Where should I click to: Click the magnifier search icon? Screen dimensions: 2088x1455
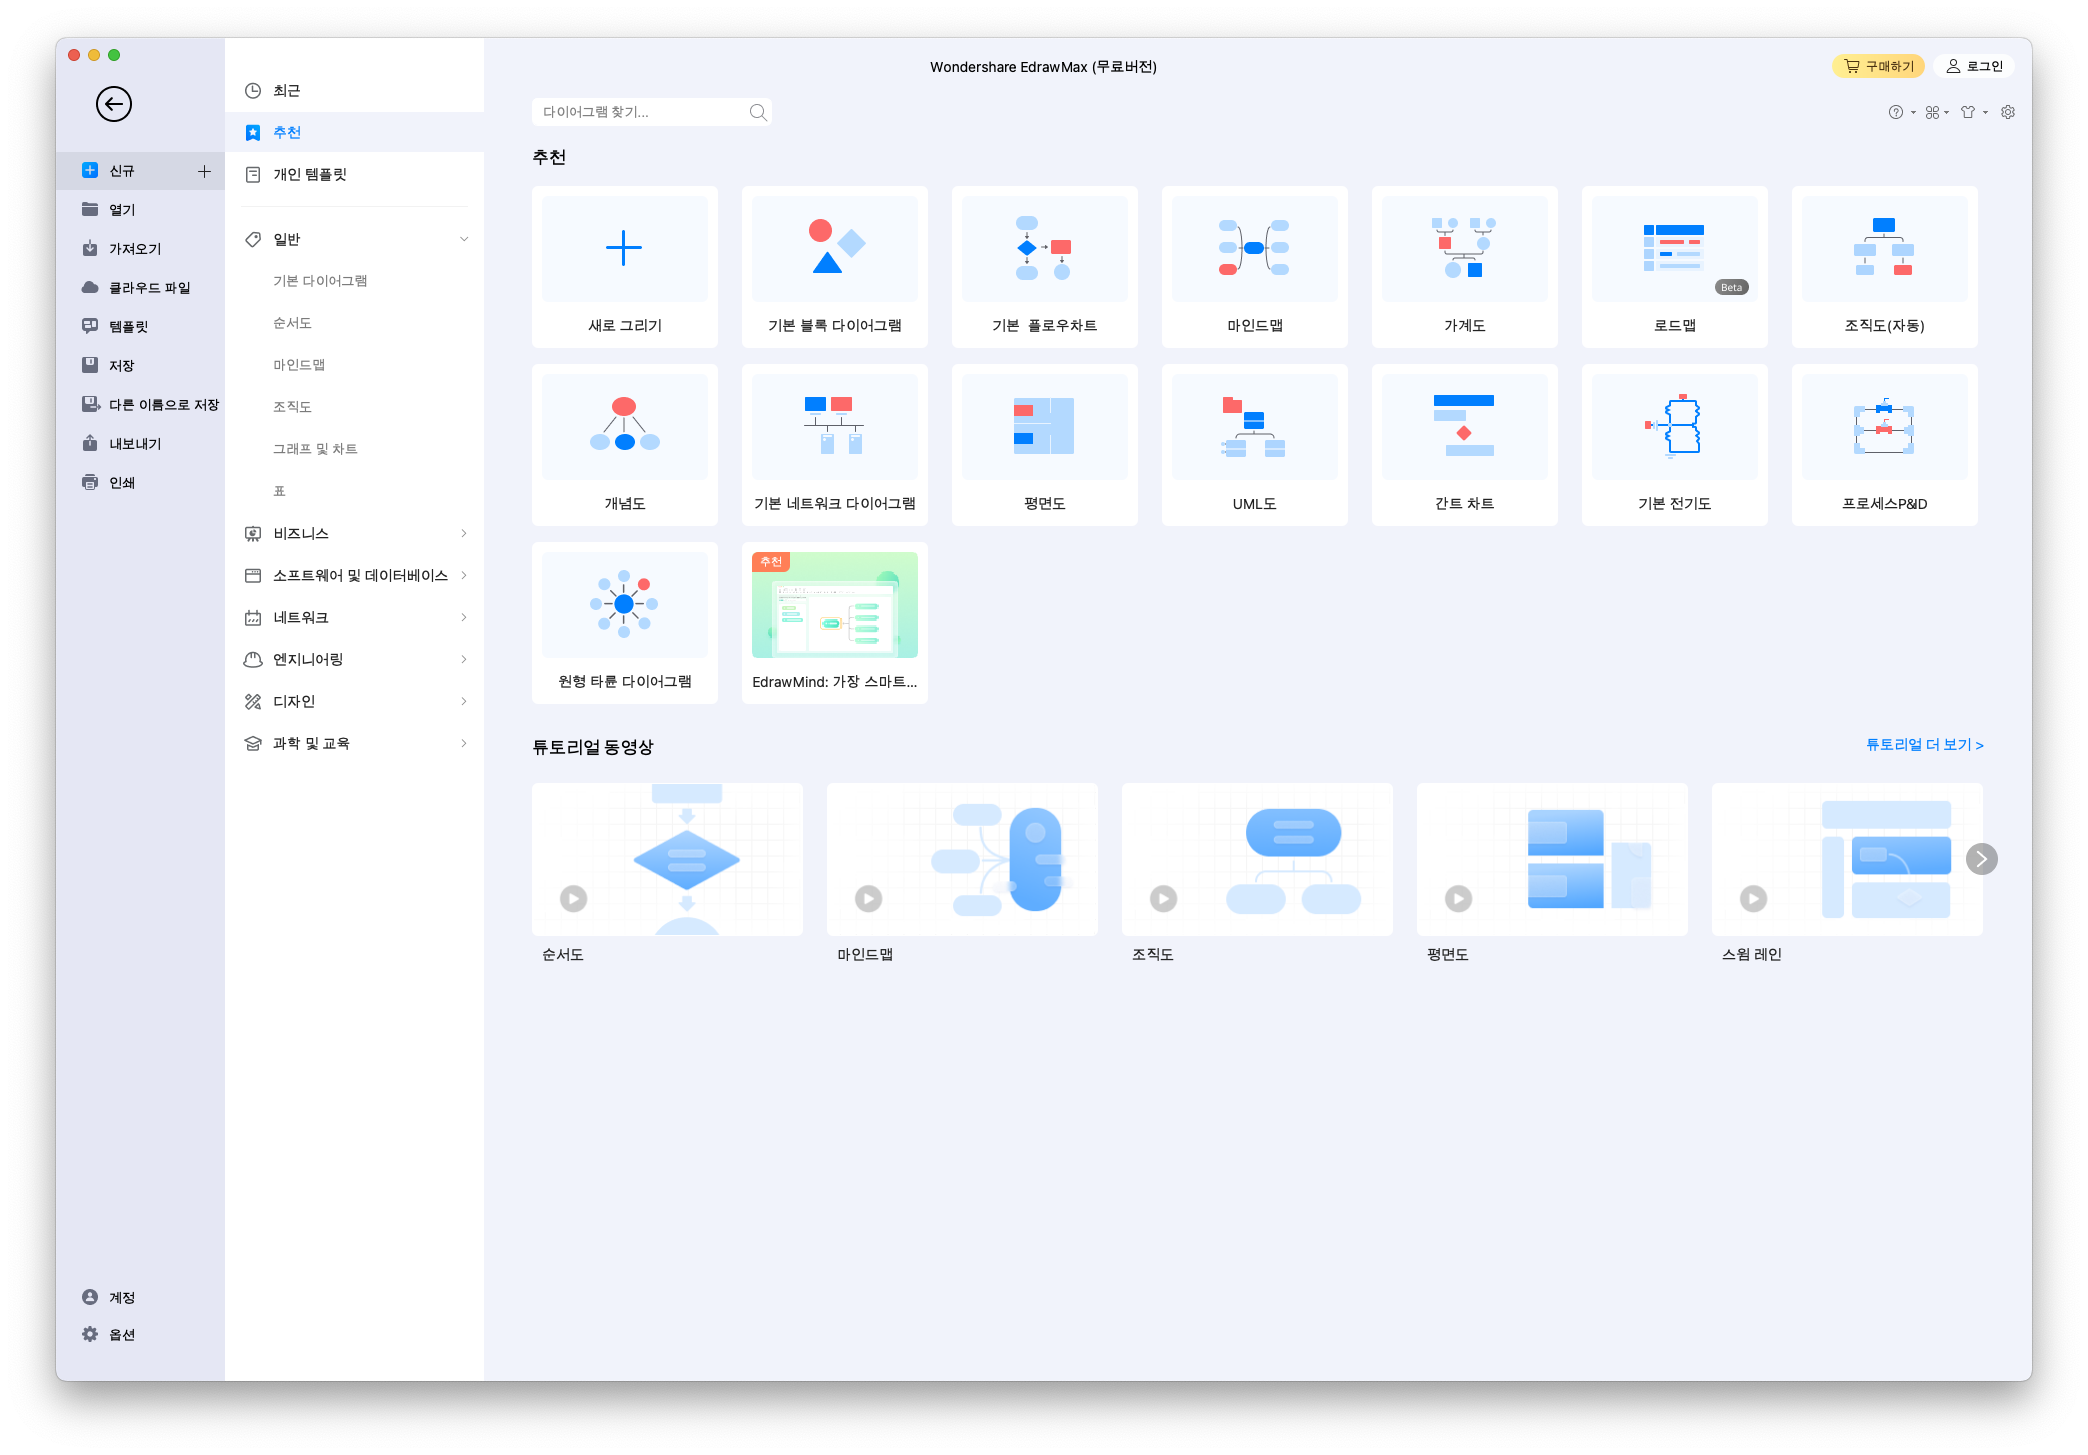pyautogui.click(x=758, y=112)
